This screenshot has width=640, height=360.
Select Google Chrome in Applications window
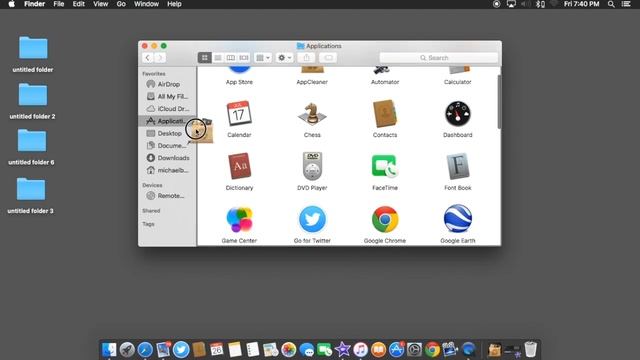384,219
